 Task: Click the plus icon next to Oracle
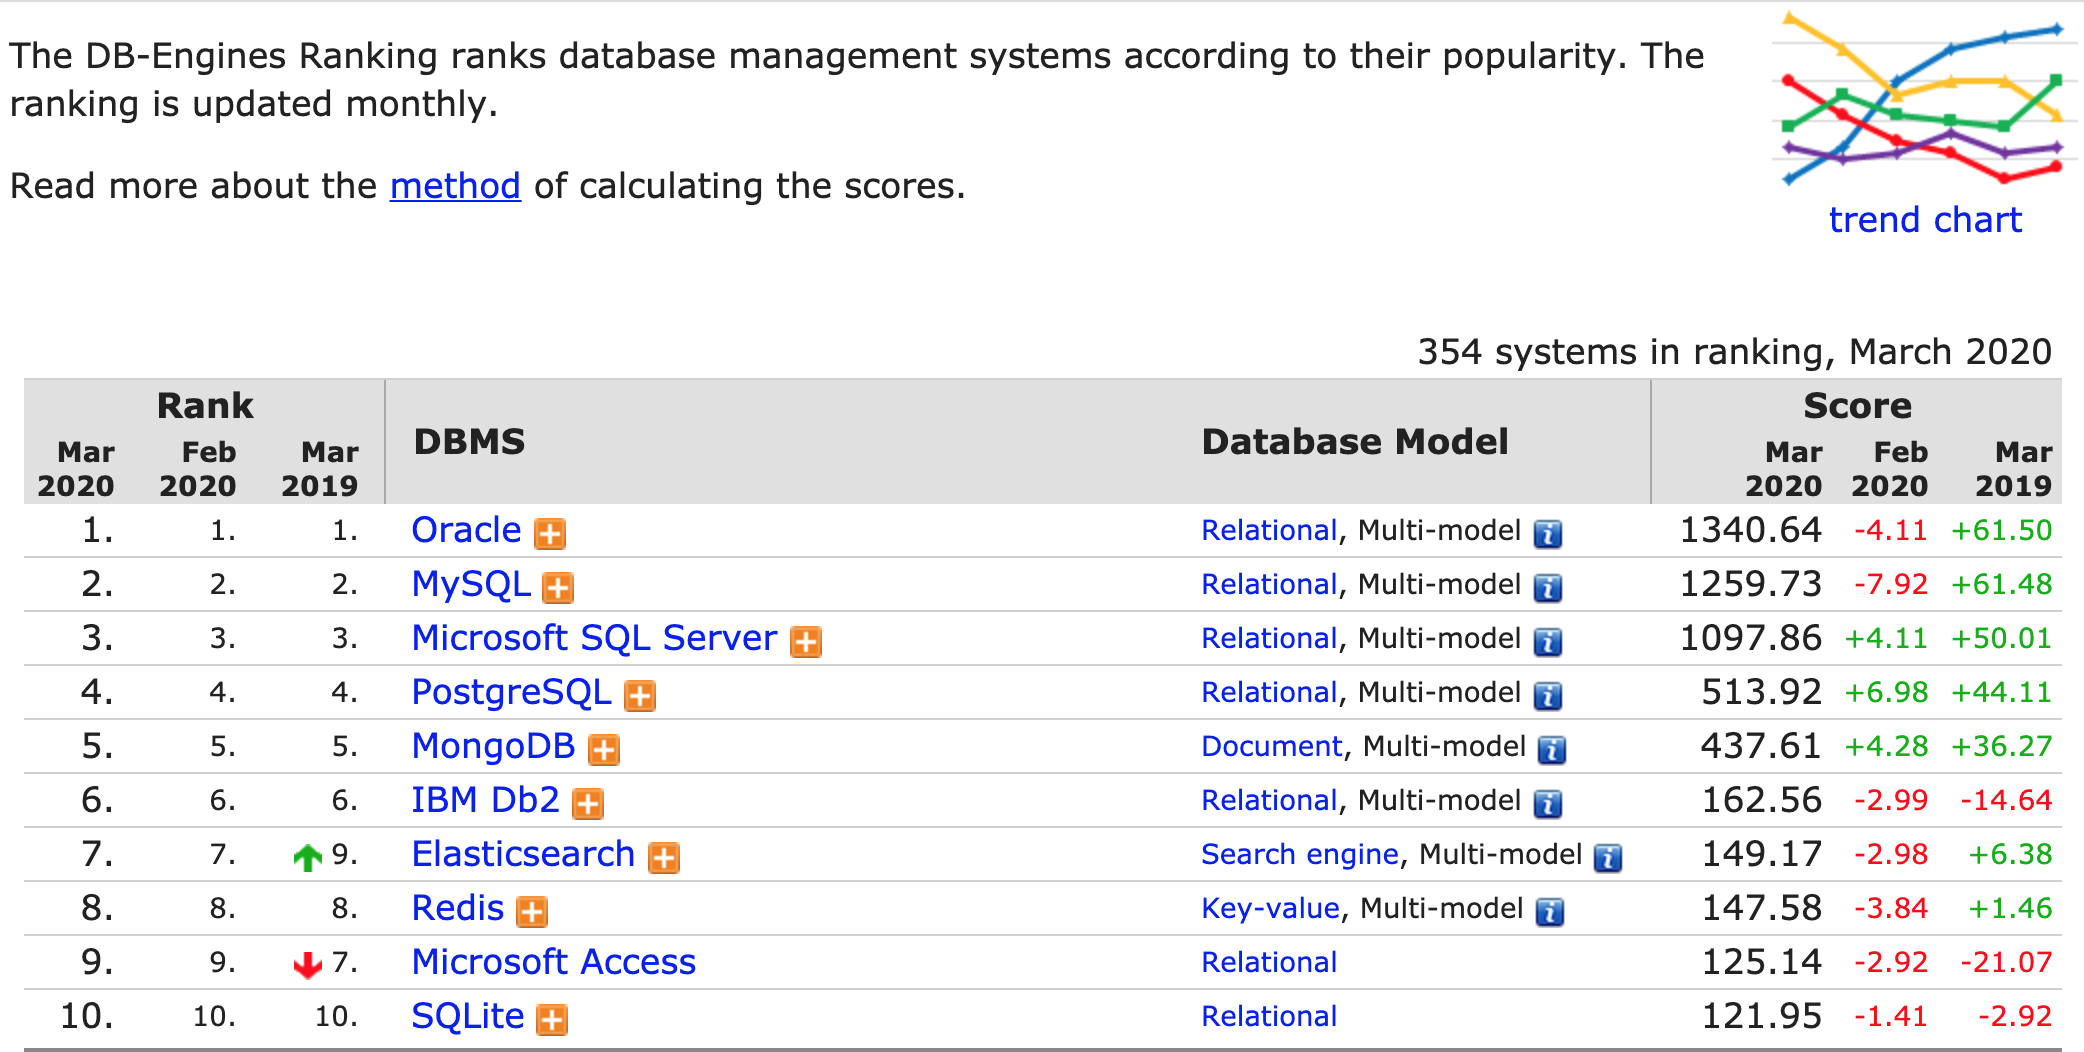[550, 534]
